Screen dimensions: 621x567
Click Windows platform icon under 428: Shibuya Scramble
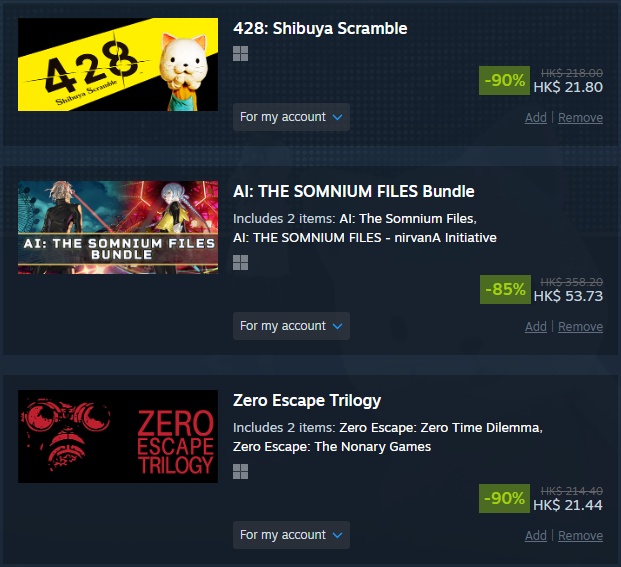point(240,53)
